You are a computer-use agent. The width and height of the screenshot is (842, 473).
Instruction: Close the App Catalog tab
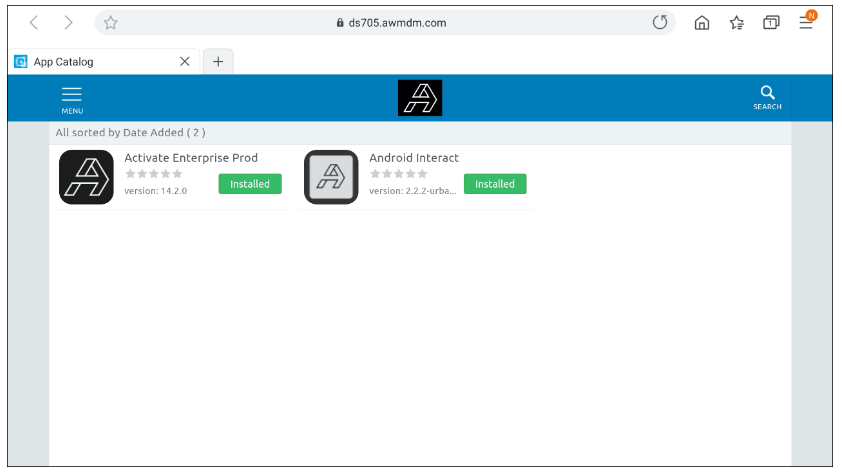tap(185, 62)
